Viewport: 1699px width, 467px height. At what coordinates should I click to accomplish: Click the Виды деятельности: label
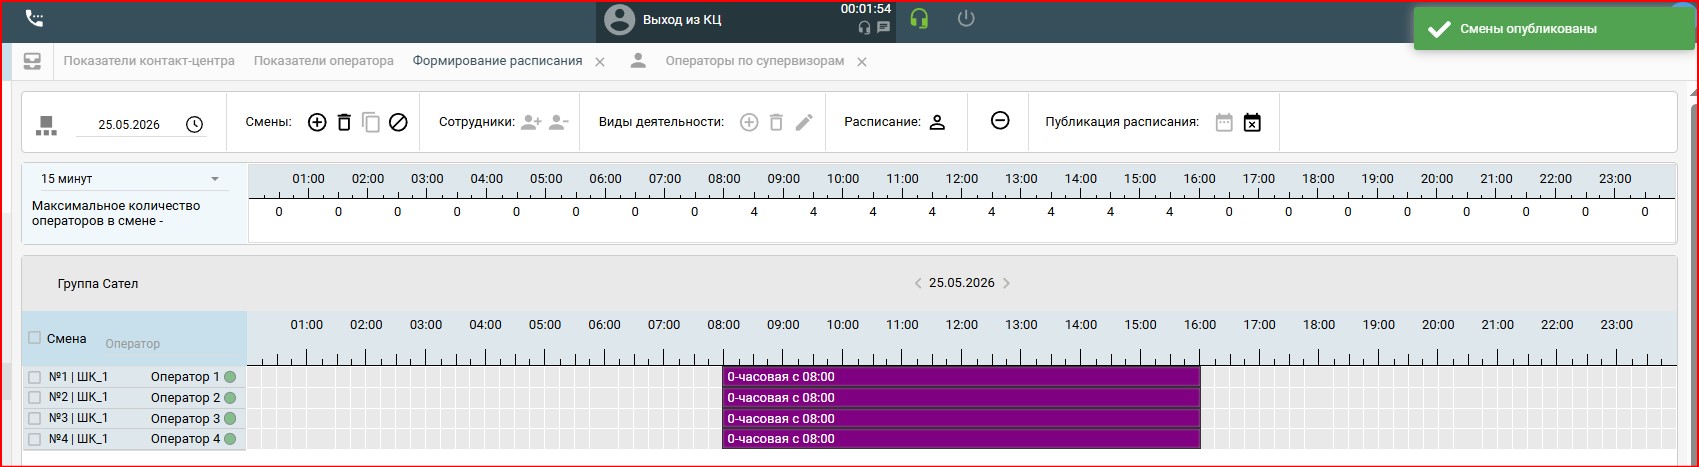click(x=661, y=122)
